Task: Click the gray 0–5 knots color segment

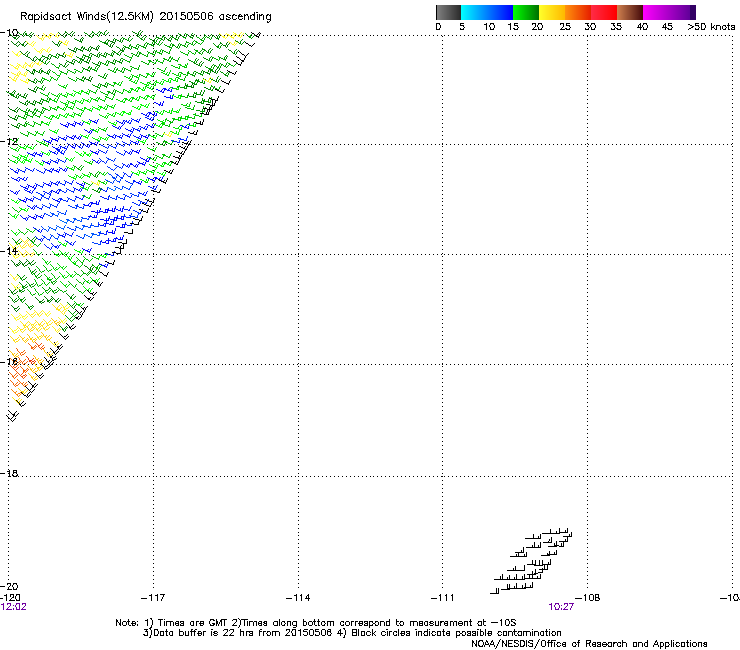Action: 448,12
